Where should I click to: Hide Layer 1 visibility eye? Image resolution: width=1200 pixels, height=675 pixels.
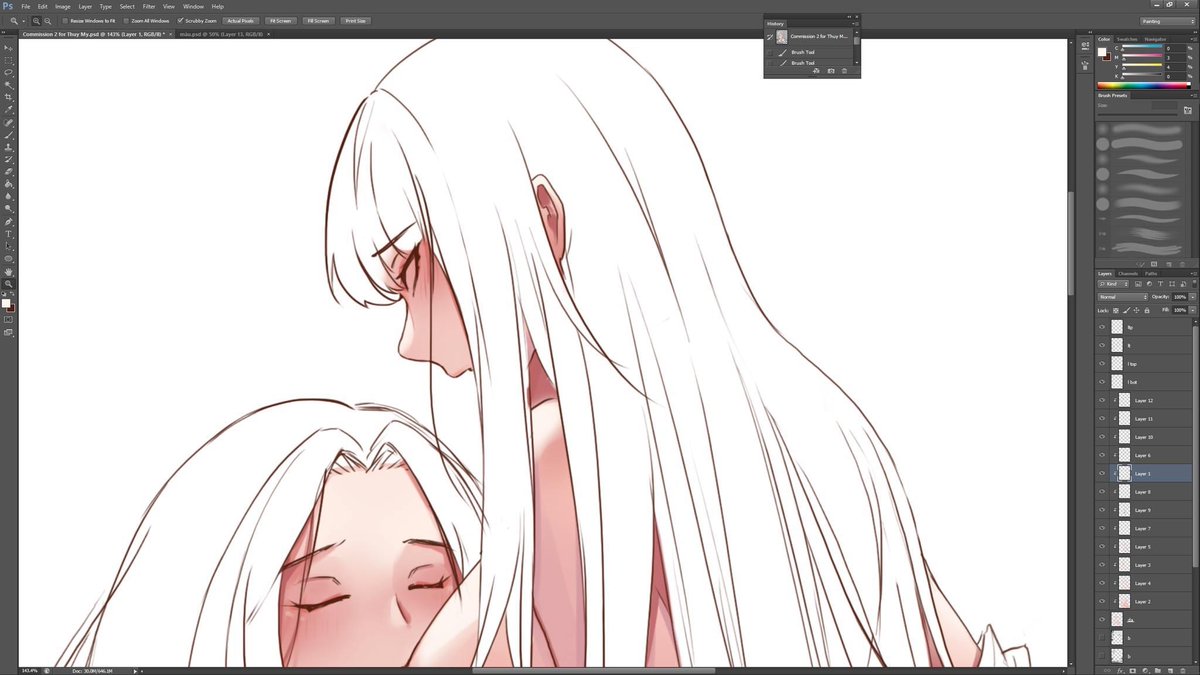pos(1103,474)
